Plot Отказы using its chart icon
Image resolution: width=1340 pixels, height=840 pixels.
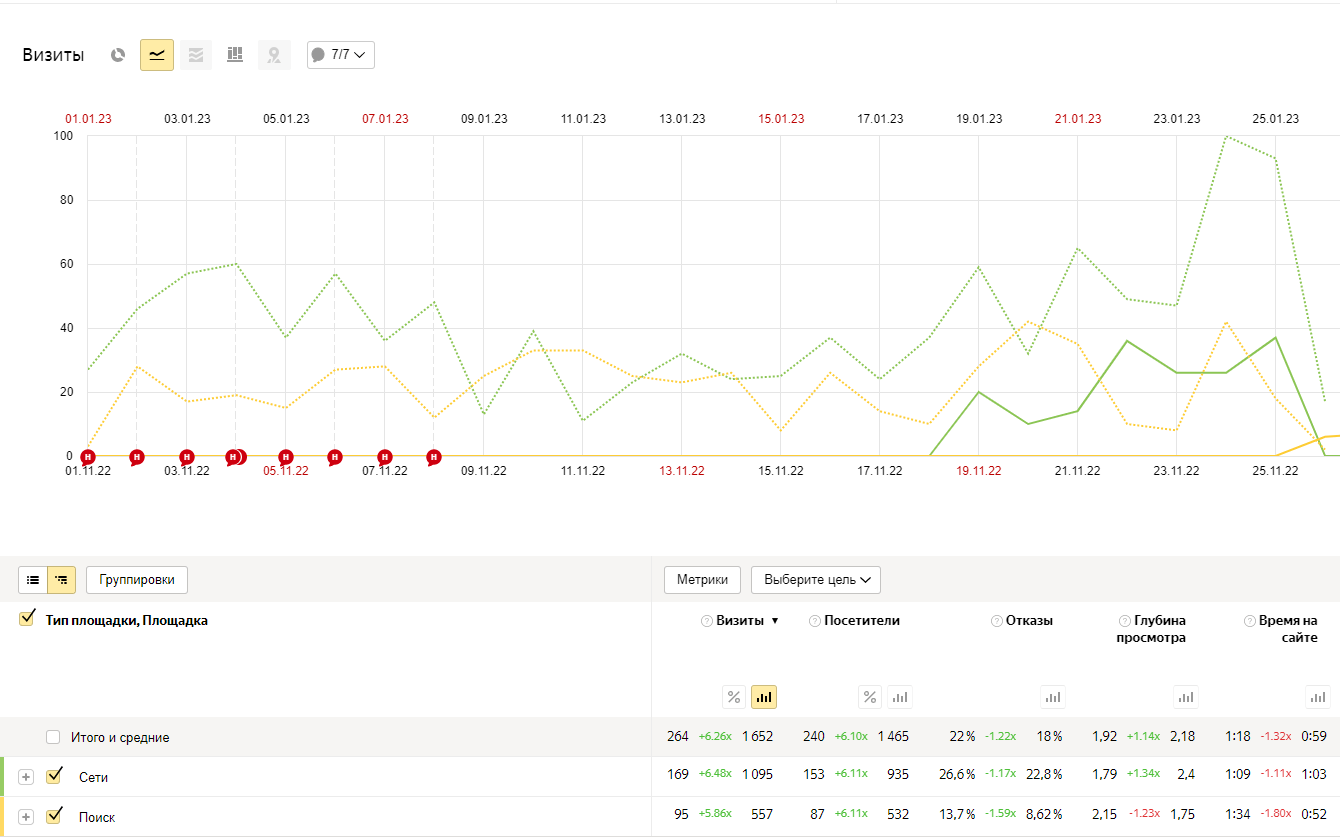[x=1053, y=697]
